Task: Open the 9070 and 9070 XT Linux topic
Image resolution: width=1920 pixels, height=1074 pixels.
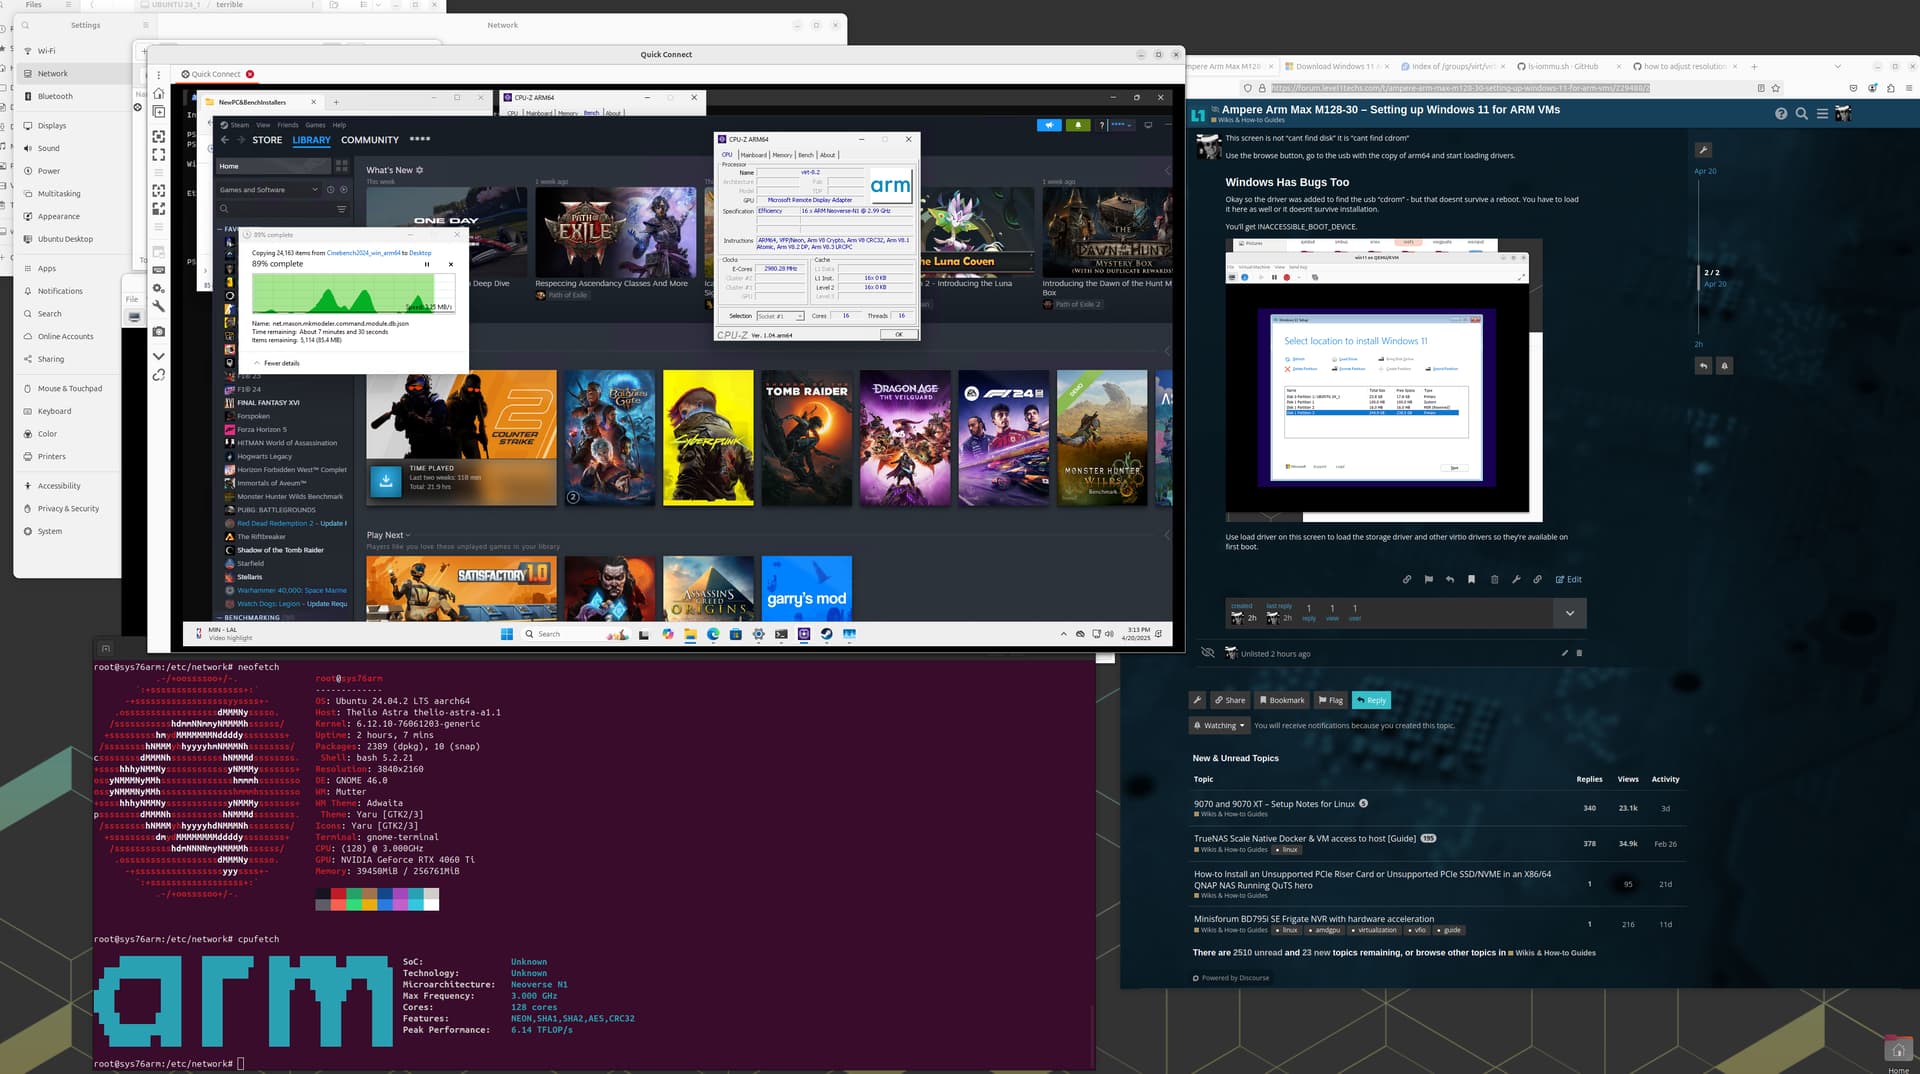Action: point(1274,804)
